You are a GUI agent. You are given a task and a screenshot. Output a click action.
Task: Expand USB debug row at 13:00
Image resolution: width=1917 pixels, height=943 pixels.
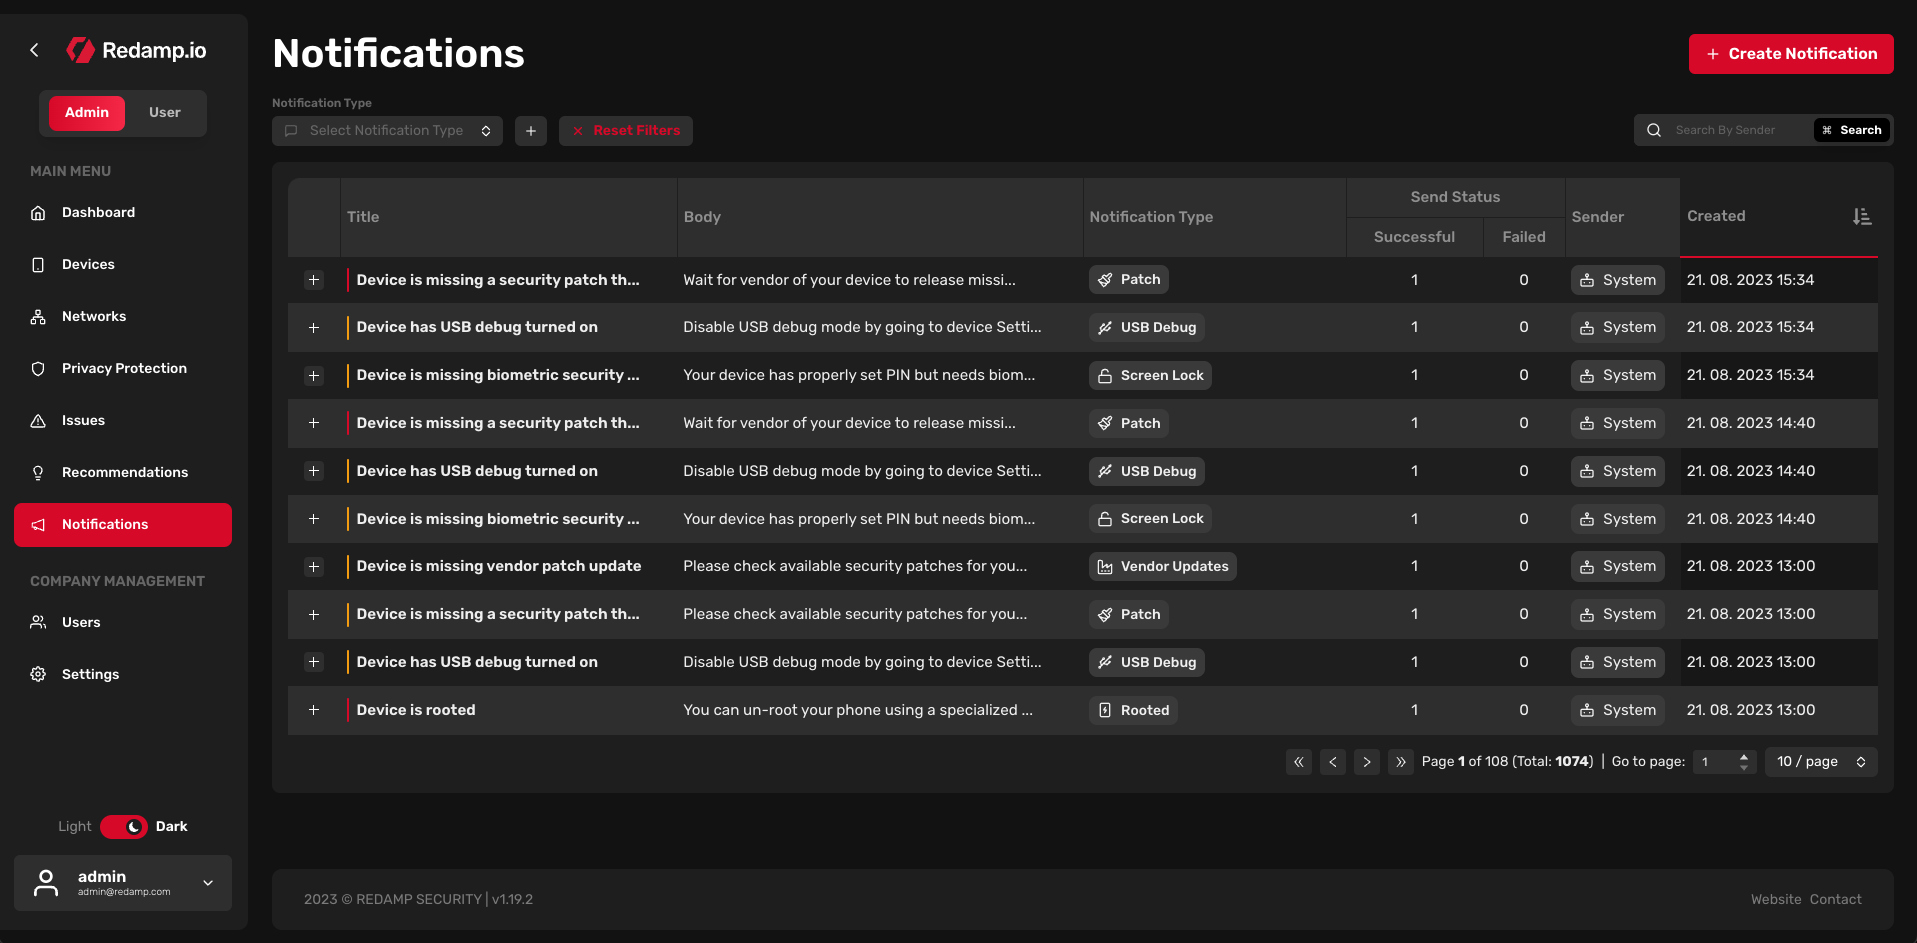point(314,662)
